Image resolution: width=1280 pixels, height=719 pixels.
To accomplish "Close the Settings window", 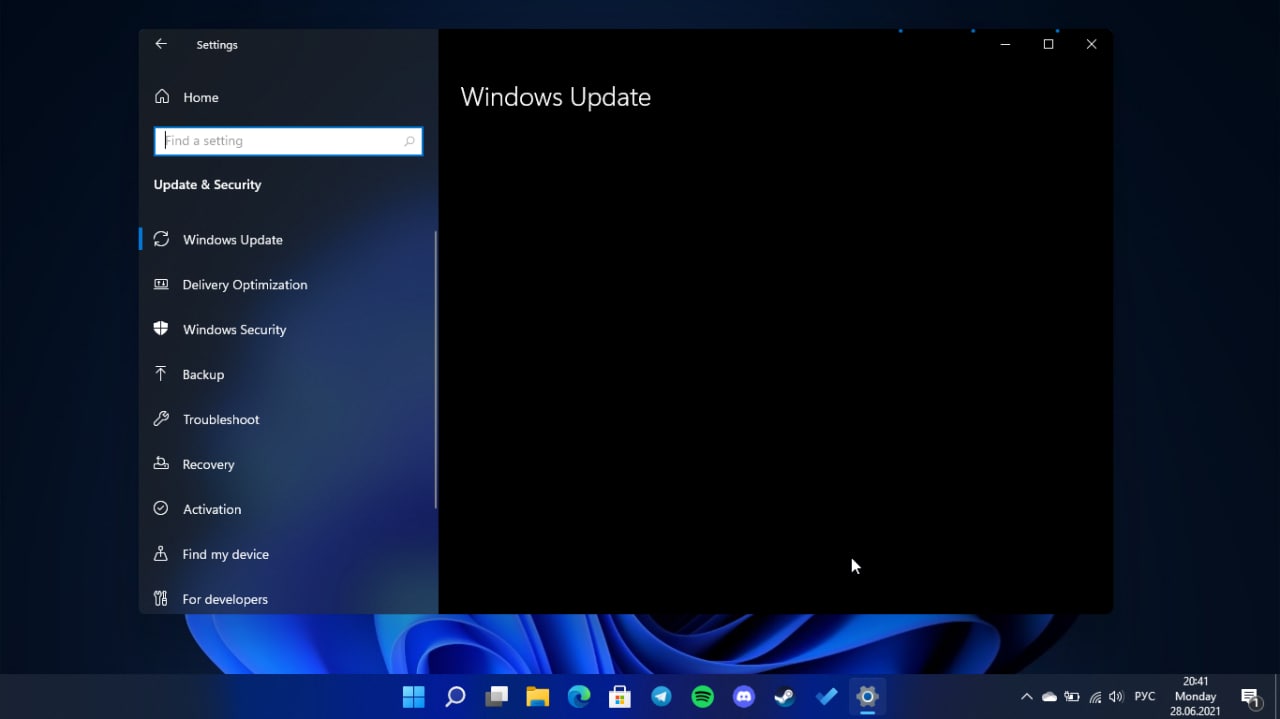I will point(1091,44).
